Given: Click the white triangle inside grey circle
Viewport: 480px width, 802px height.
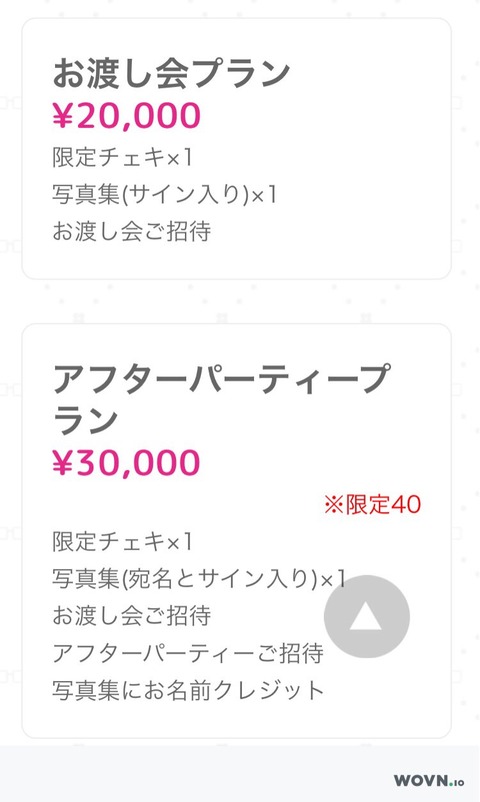Looking at the screenshot, I should (365, 616).
